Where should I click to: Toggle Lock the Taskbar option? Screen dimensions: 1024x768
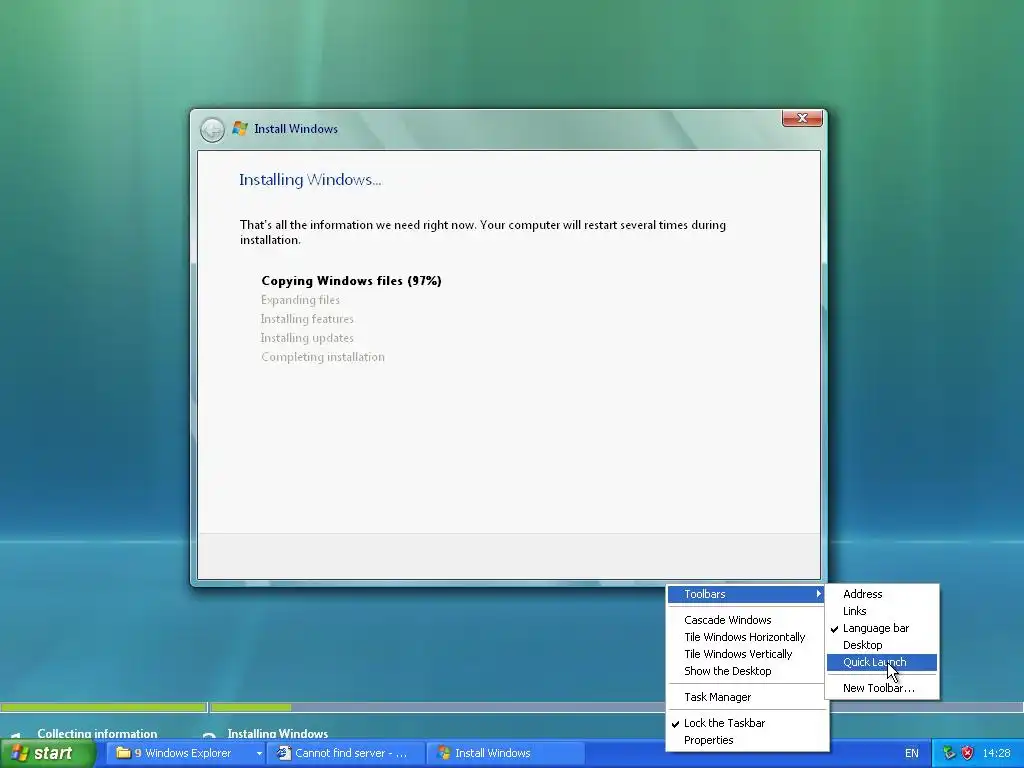[x=746, y=723]
